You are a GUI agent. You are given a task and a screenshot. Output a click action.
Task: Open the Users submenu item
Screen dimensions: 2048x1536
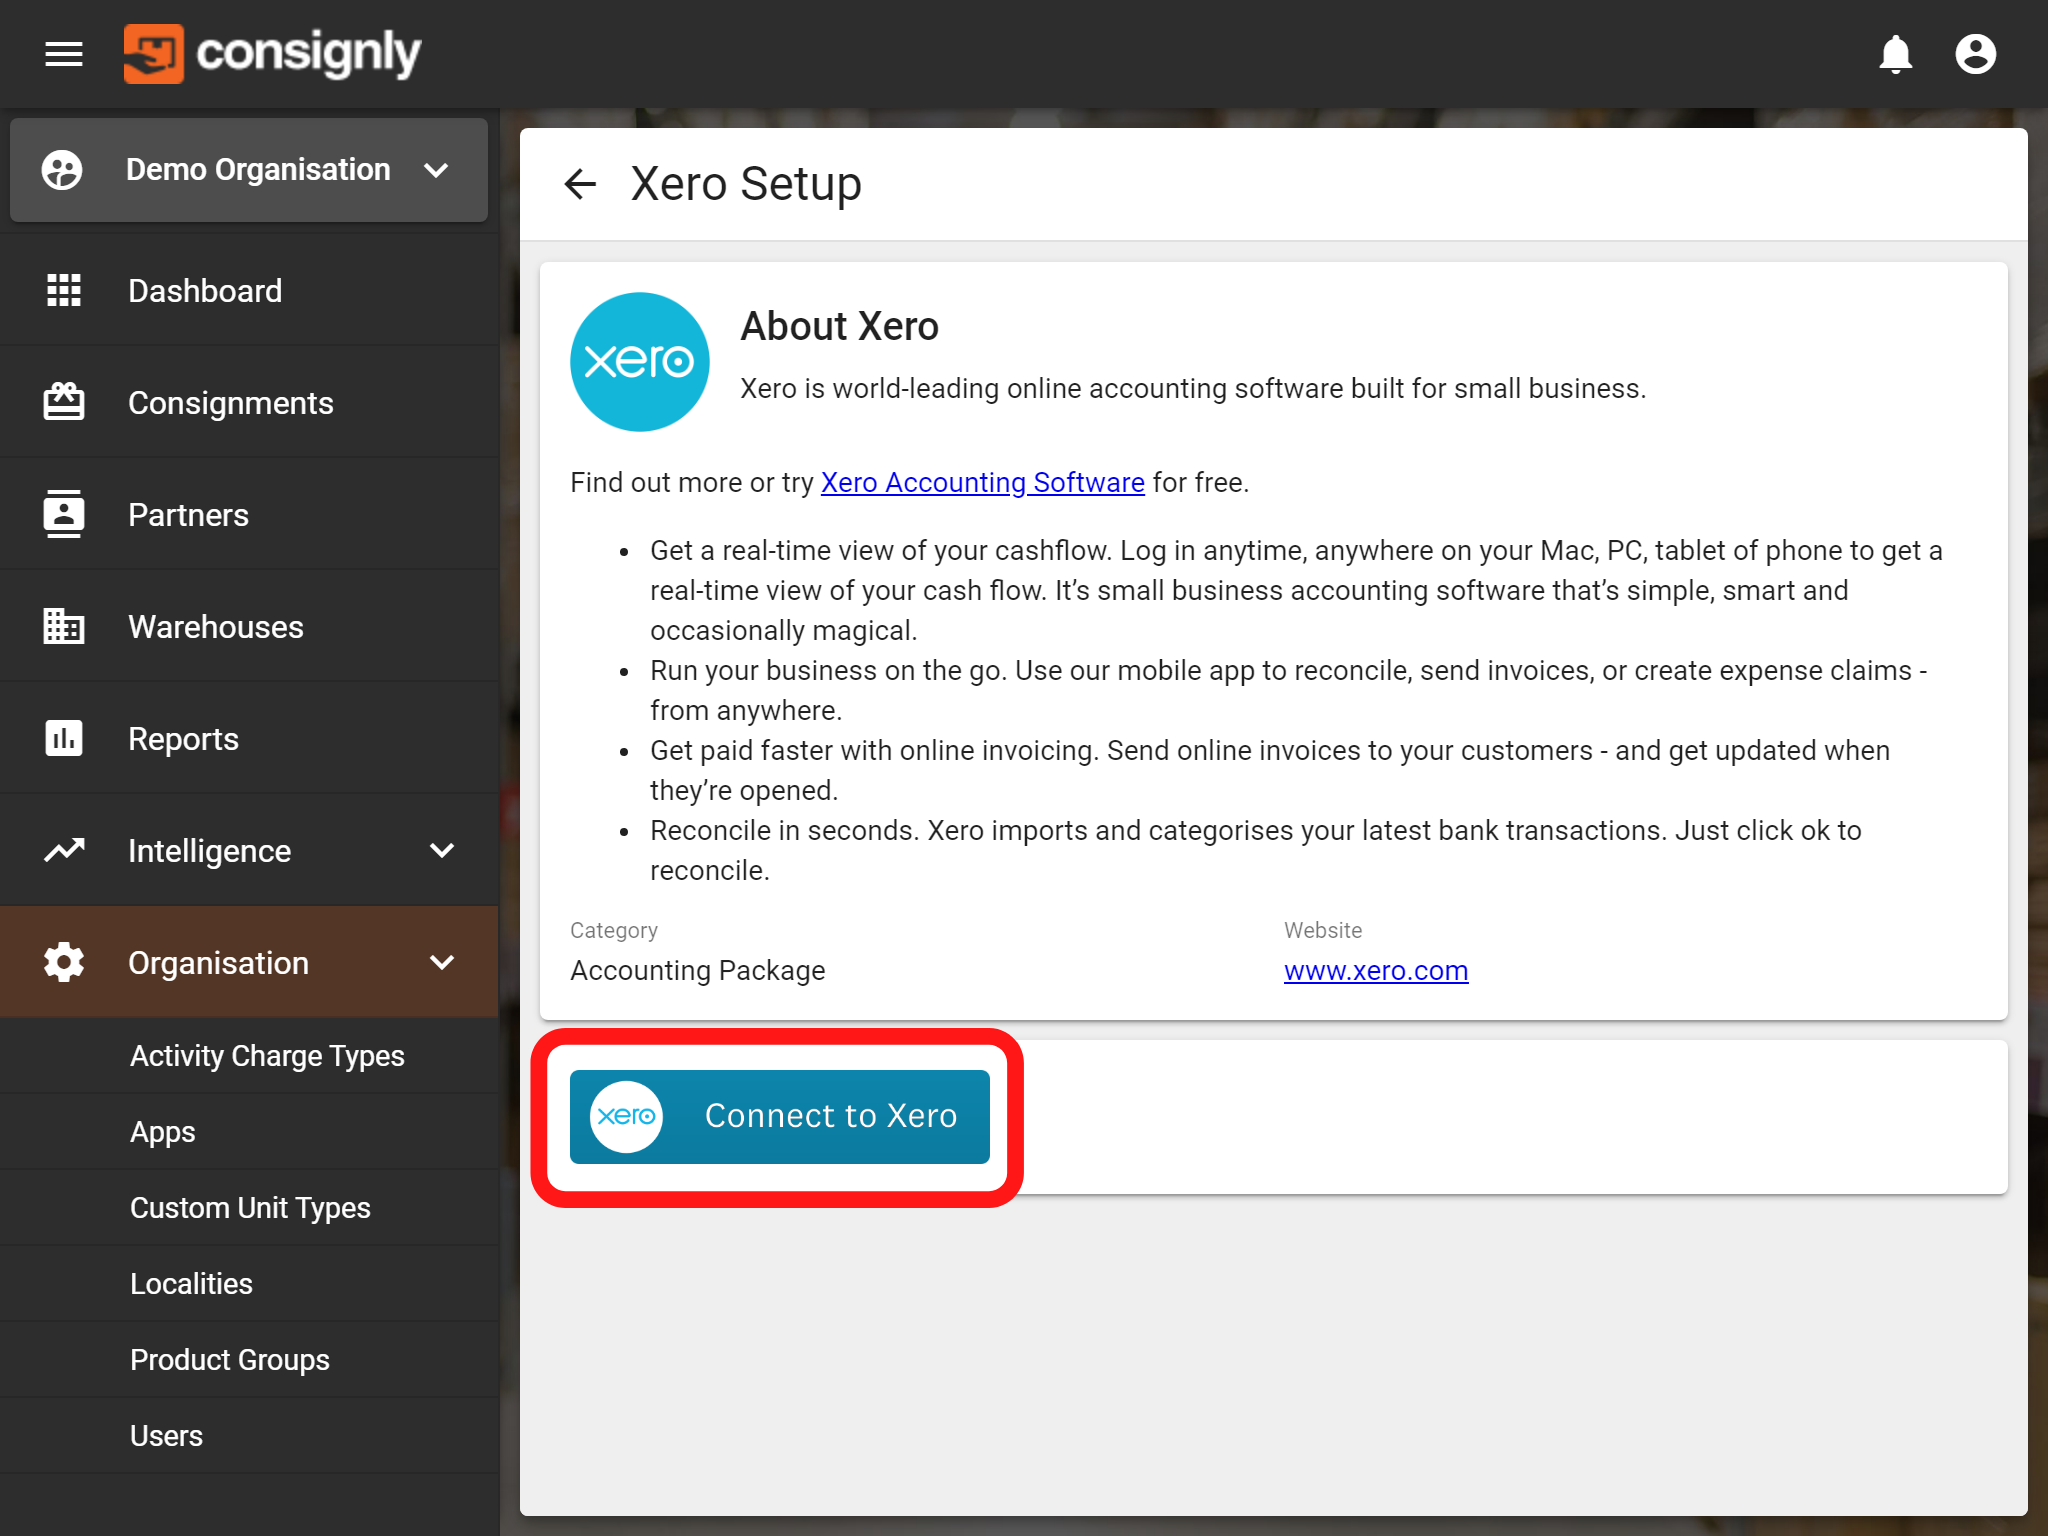click(x=249, y=1436)
